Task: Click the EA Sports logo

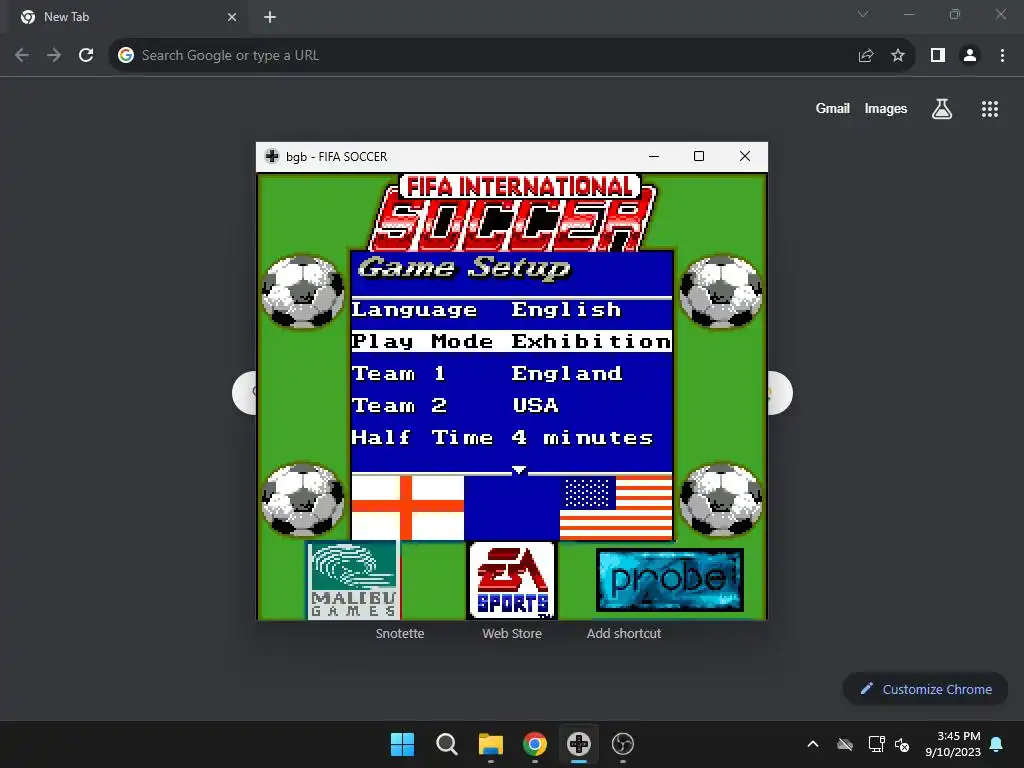Action: coord(512,580)
